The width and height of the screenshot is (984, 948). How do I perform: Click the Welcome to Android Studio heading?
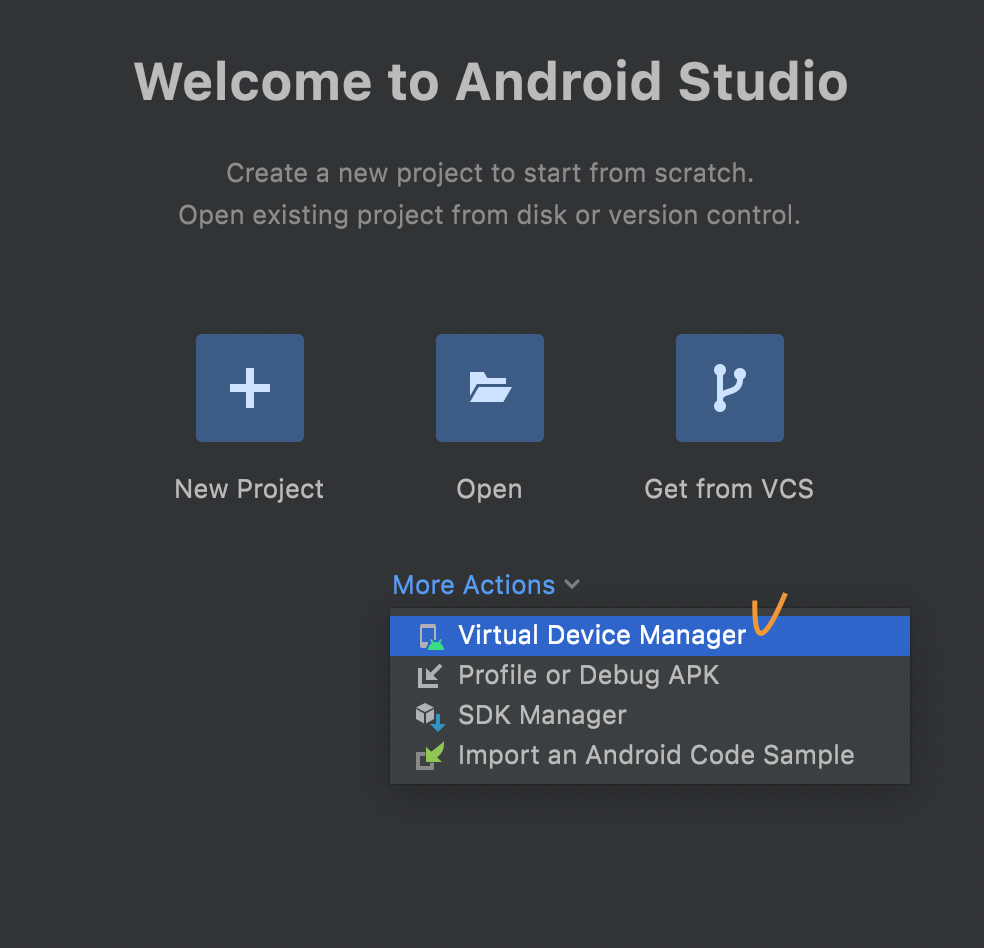pos(491,82)
